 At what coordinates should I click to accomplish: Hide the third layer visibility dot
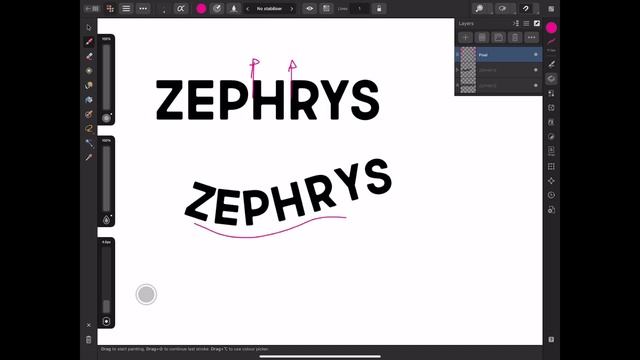pos(536,86)
